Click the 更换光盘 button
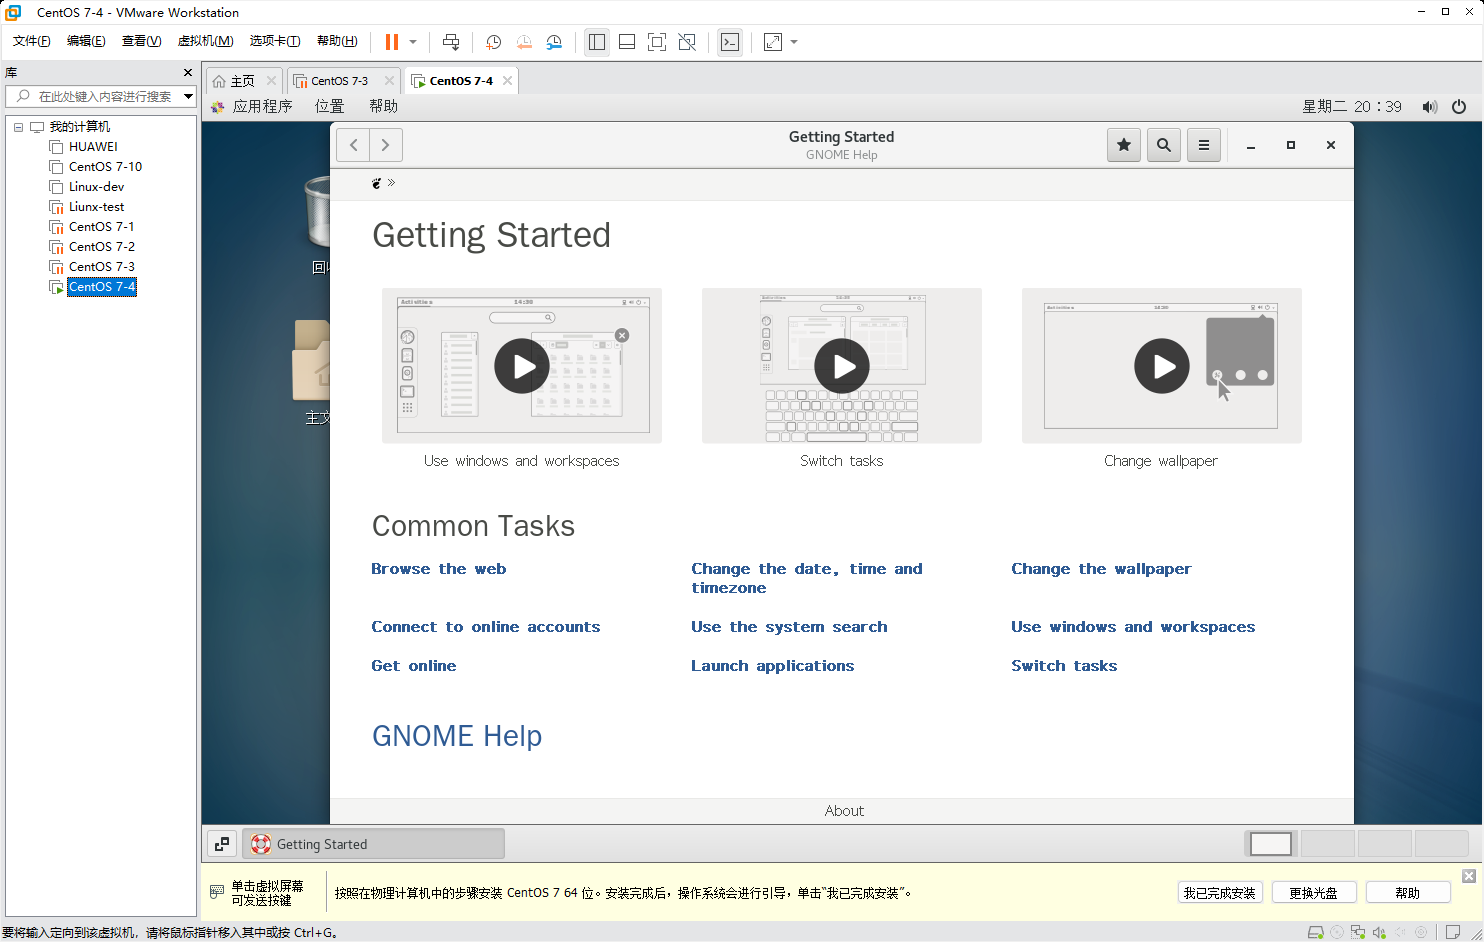Viewport: 1484px width, 942px height. click(x=1314, y=893)
